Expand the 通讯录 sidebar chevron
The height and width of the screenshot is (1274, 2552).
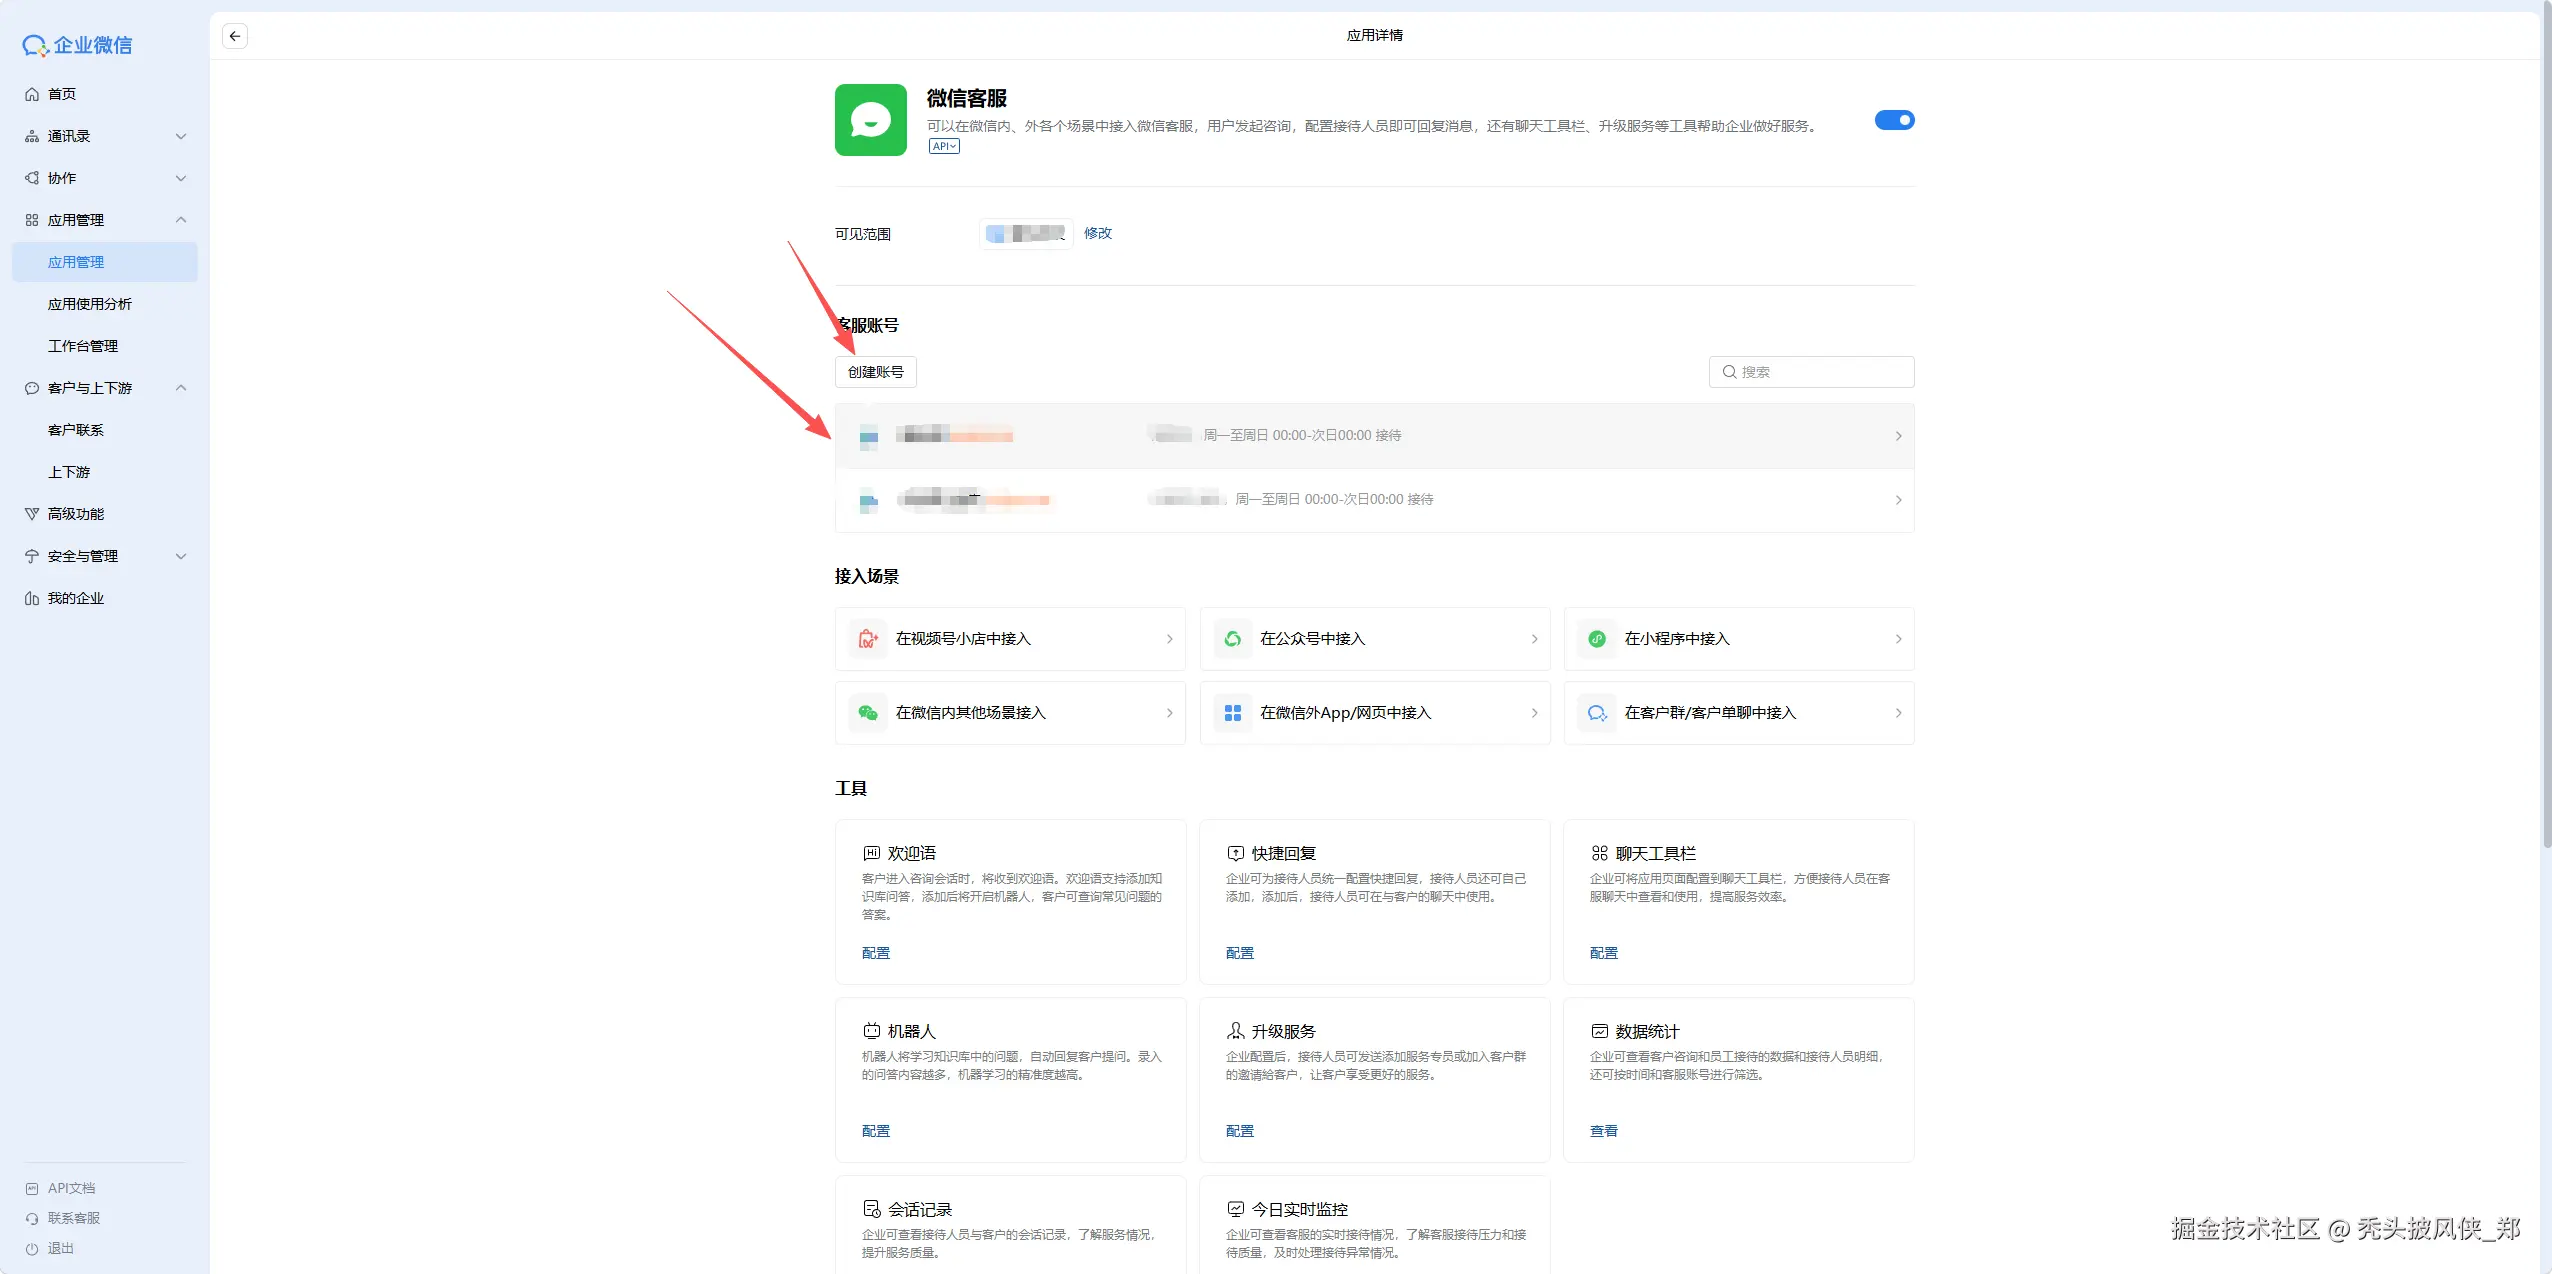[x=181, y=136]
